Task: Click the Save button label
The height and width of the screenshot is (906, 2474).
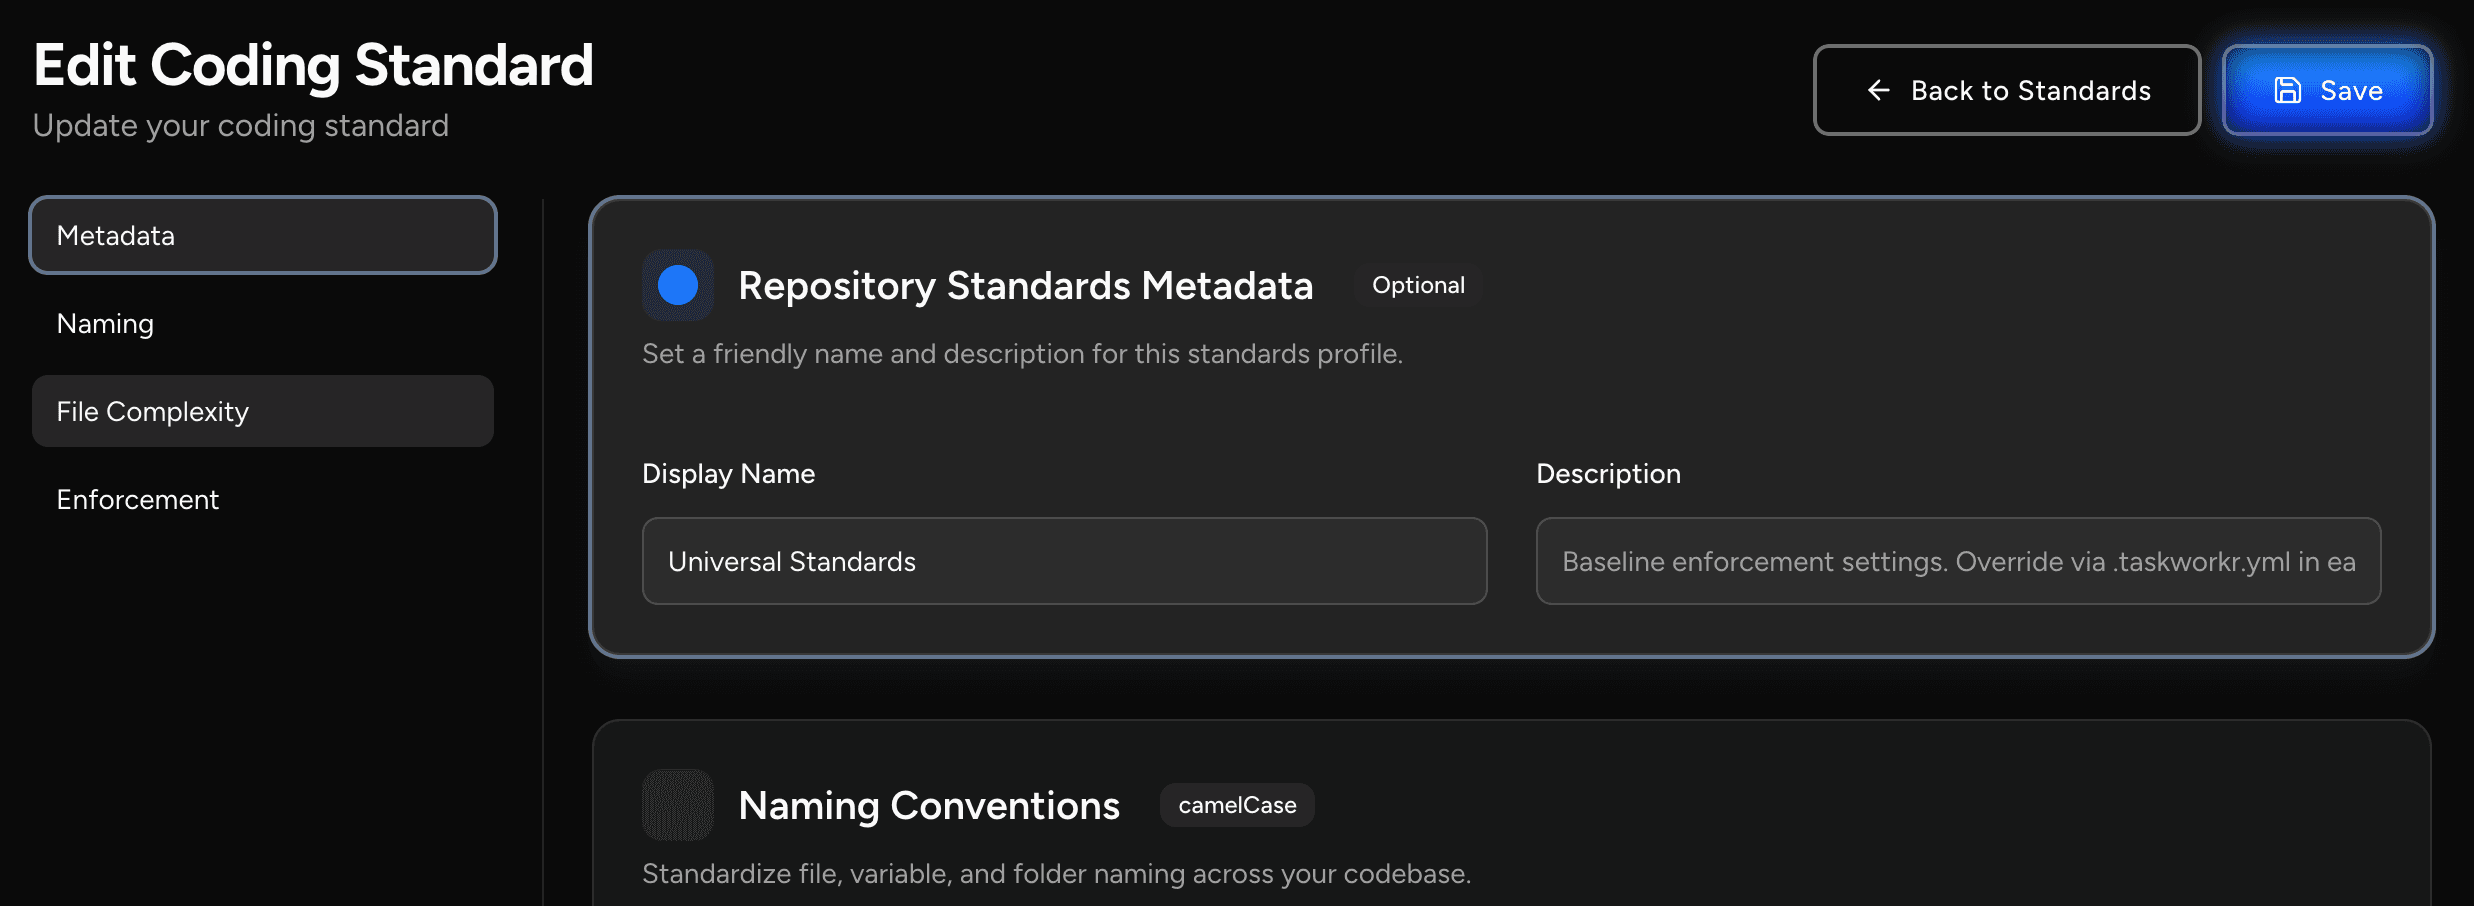Action: (2351, 91)
